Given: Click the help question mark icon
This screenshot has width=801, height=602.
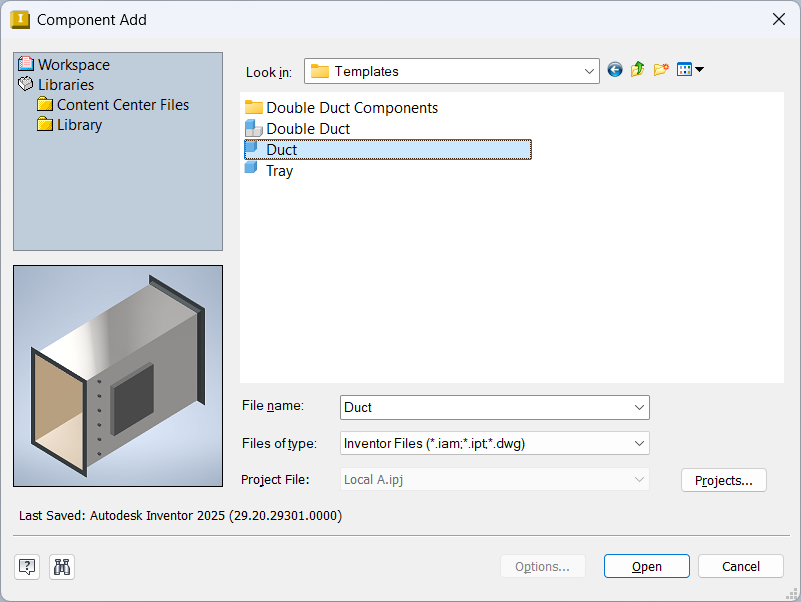Looking at the screenshot, I should [27, 567].
